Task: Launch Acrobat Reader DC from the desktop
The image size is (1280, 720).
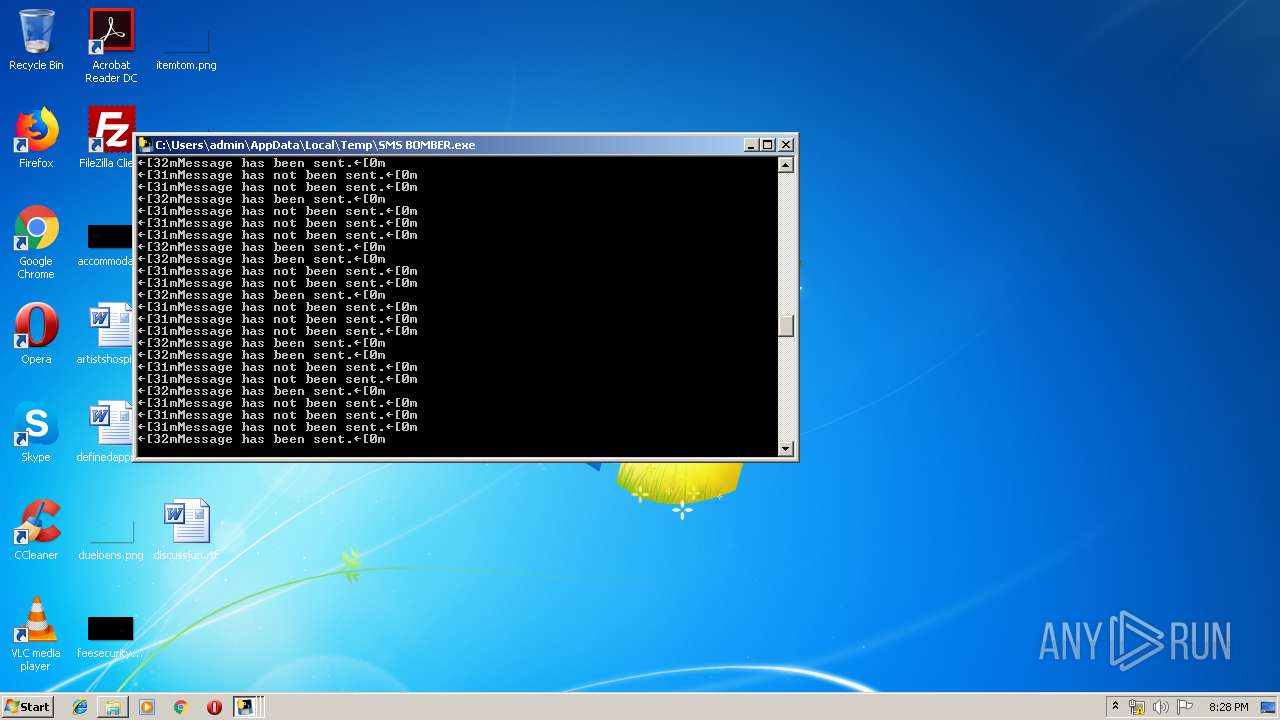Action: 111,45
